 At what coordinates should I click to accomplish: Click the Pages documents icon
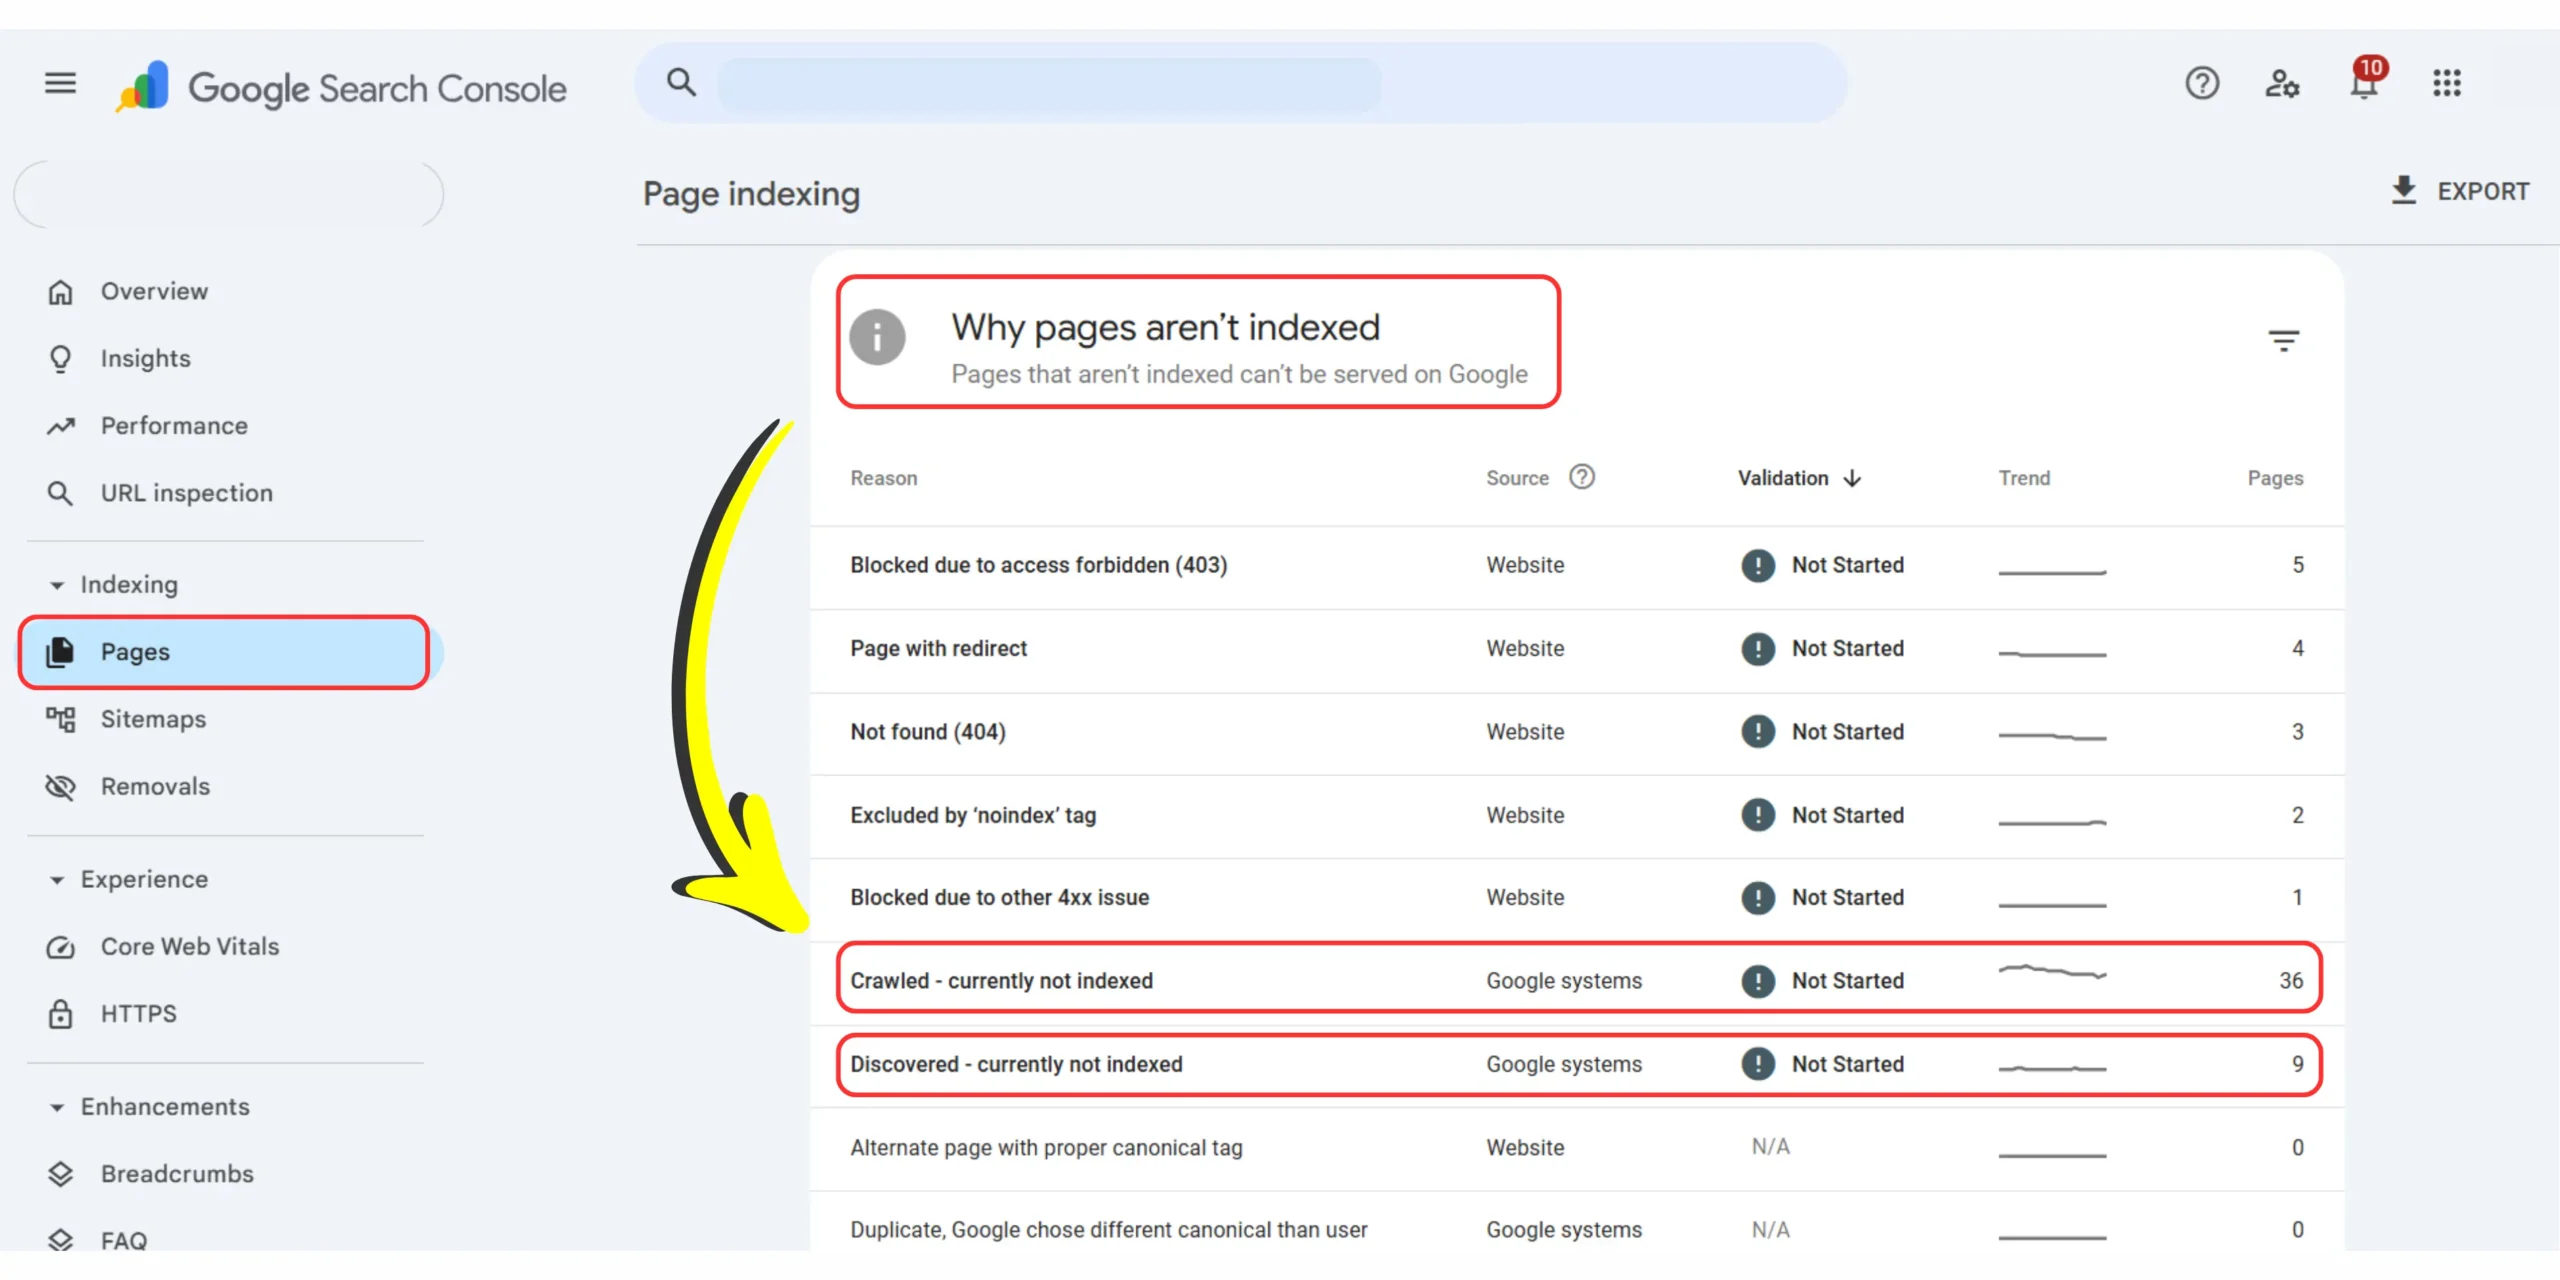coord(60,652)
